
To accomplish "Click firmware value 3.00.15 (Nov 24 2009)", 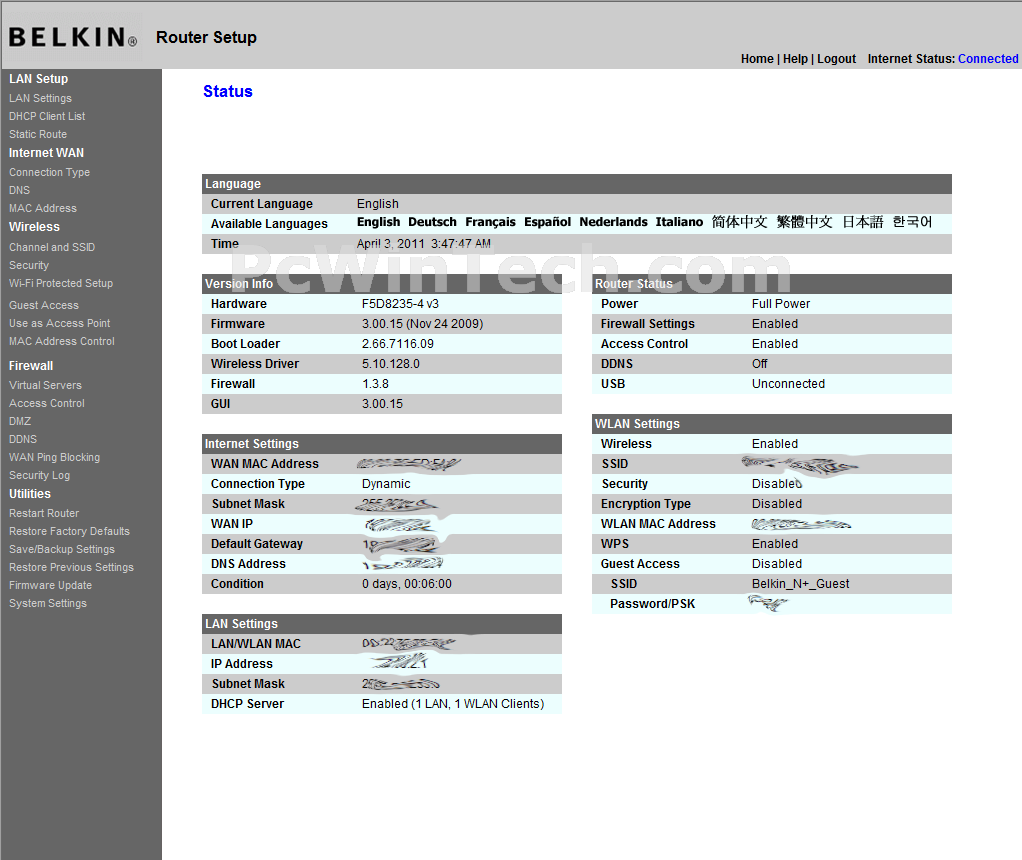I will pos(422,324).
